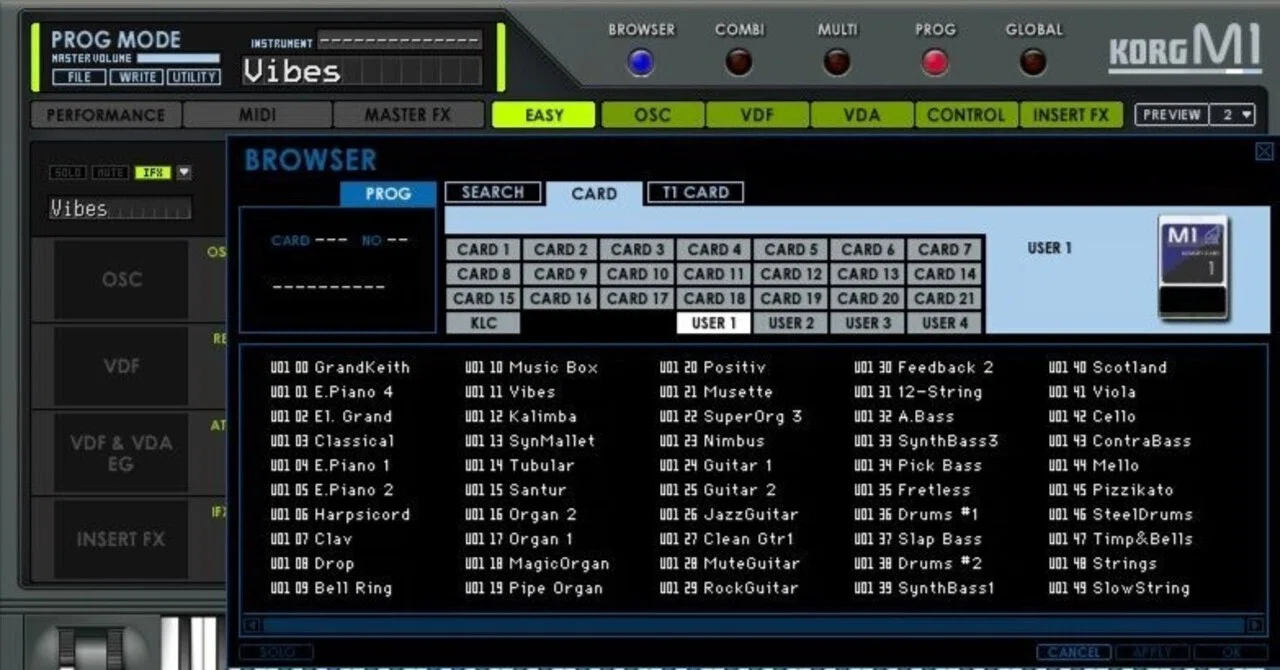Select program U01 22 SuperOrg 3
Viewport: 1280px width, 670px height.
tap(731, 416)
